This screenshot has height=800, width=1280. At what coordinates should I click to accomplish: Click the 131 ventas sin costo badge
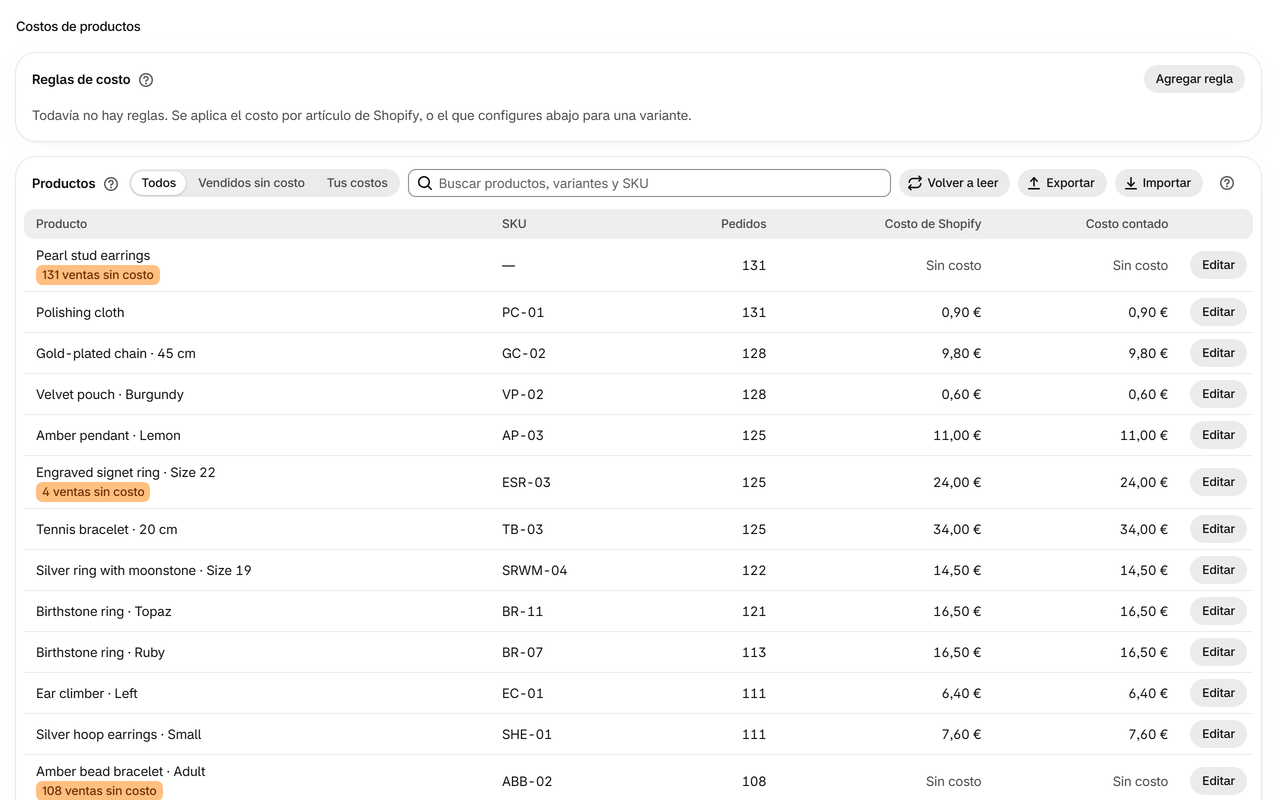(98, 275)
